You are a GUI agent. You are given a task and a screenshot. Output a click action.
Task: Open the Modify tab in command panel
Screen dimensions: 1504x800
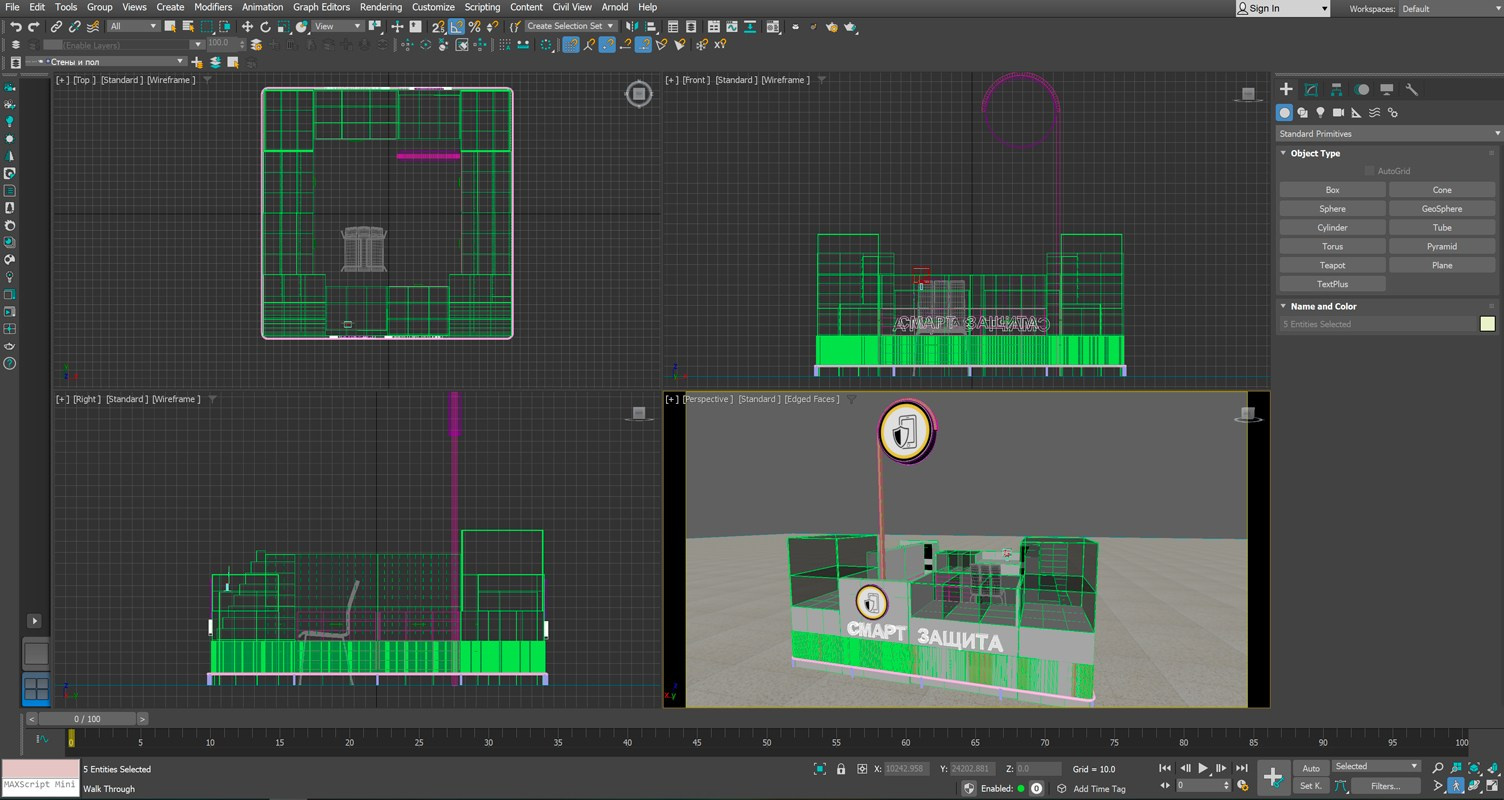click(x=1311, y=90)
